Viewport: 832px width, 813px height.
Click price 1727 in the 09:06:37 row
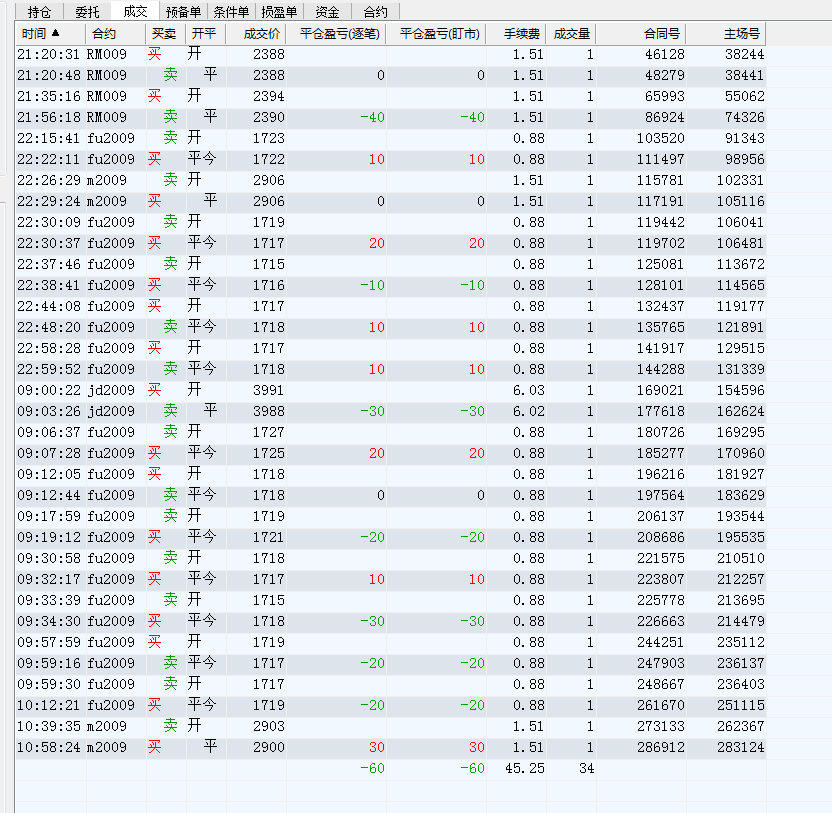pyautogui.click(x=268, y=433)
